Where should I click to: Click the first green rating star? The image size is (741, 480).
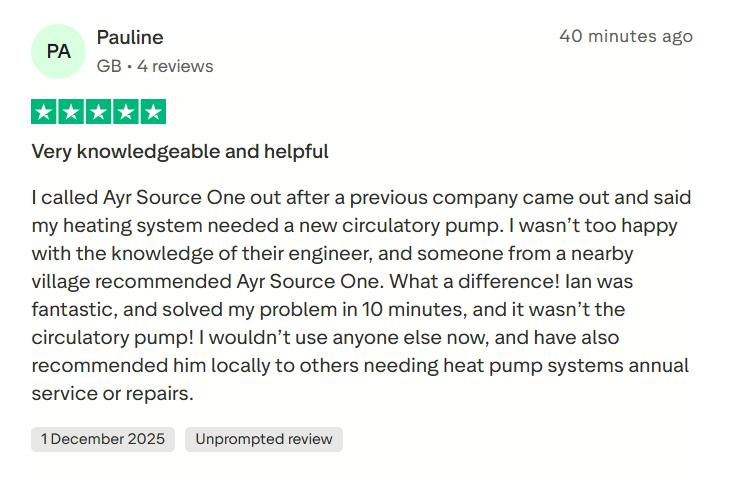[44, 112]
